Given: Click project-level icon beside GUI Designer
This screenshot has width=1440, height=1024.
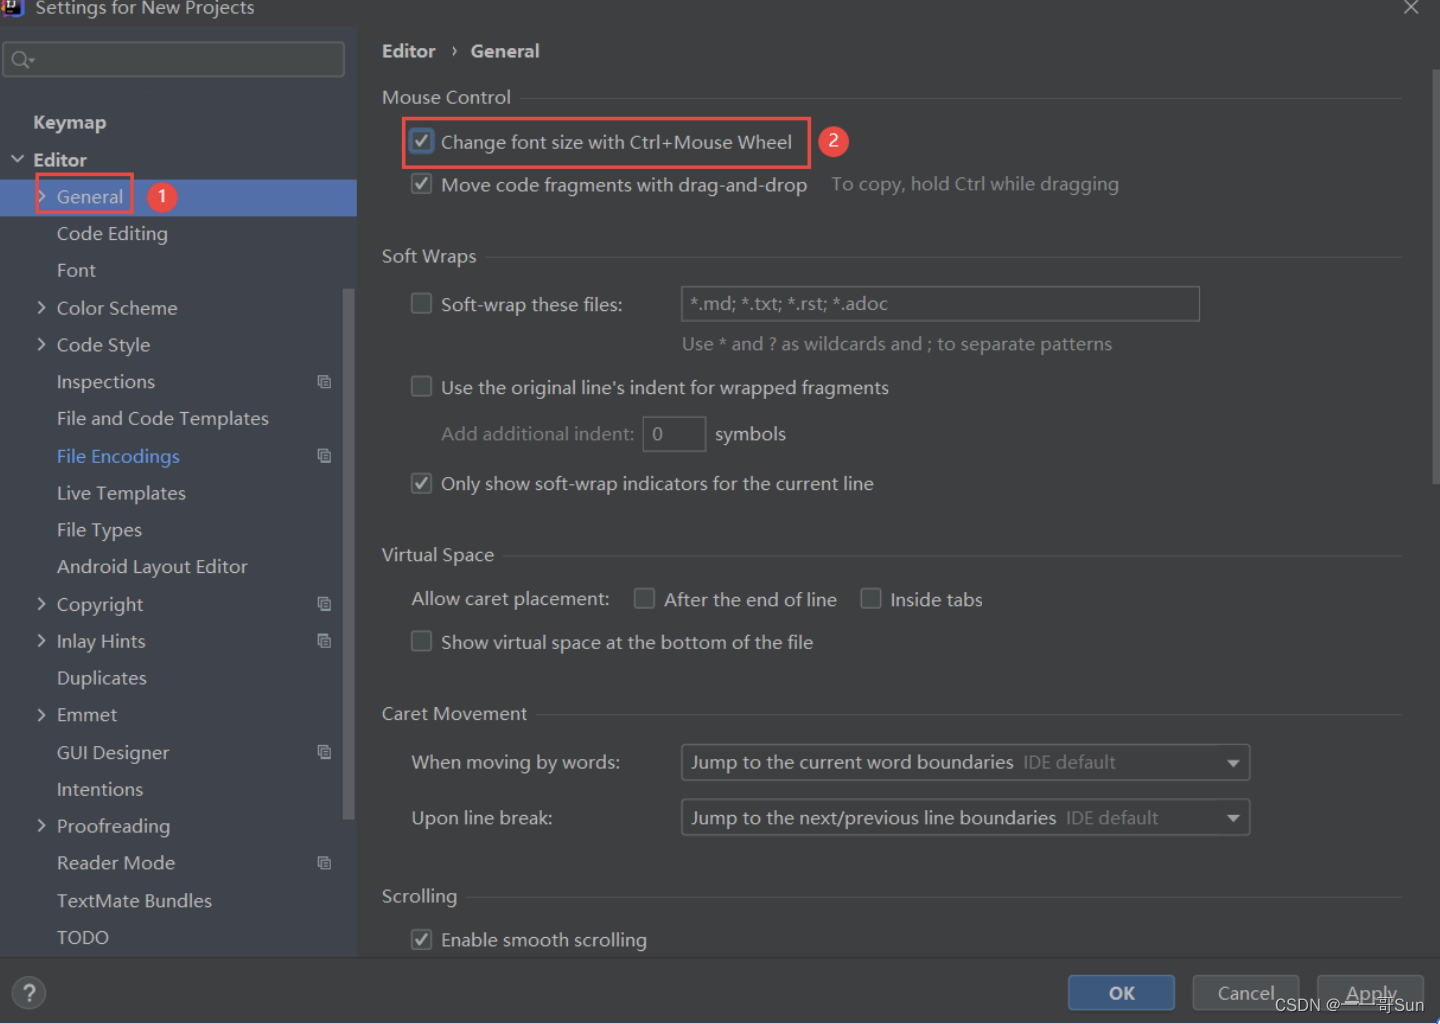Looking at the screenshot, I should click(x=324, y=751).
